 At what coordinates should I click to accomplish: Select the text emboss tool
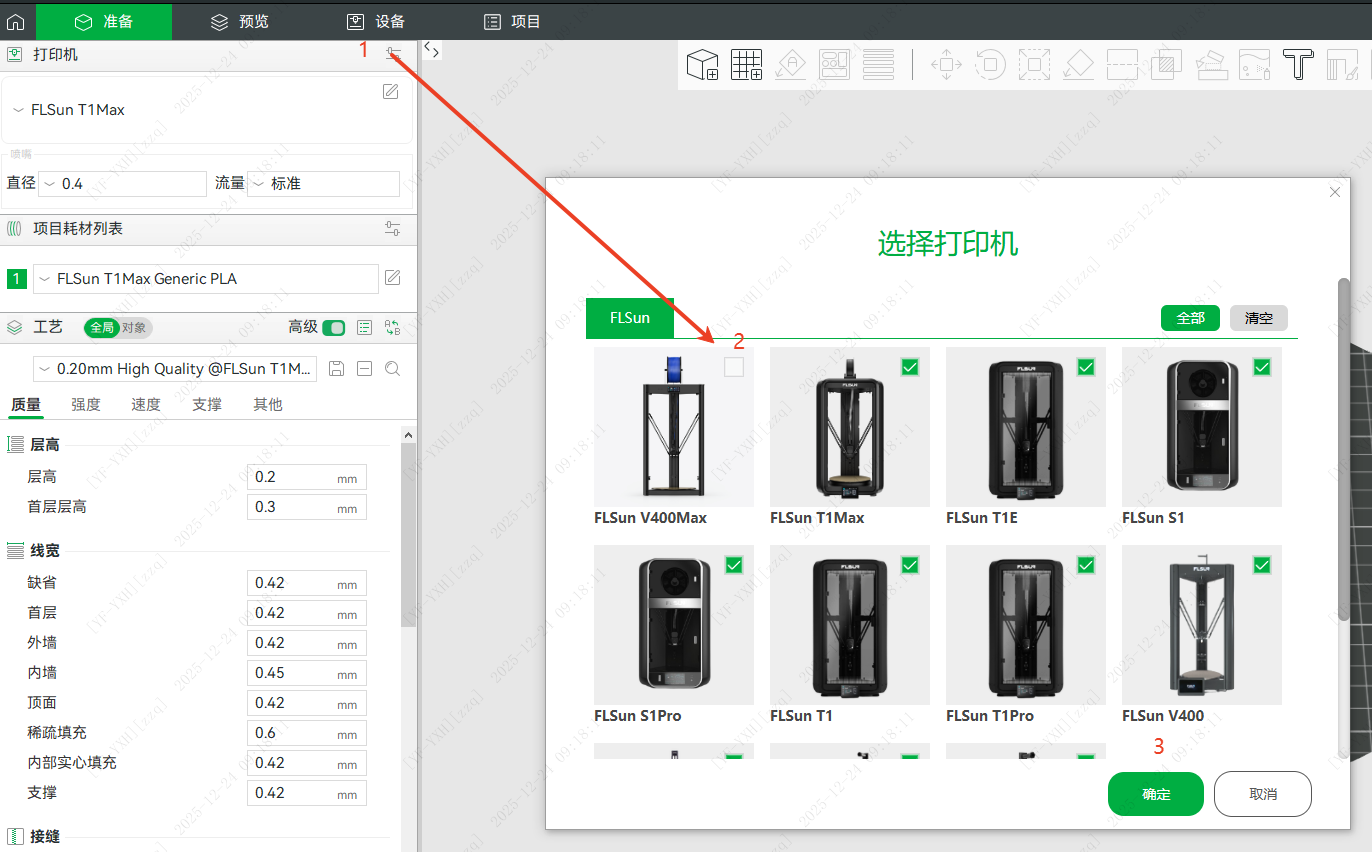[1298, 65]
